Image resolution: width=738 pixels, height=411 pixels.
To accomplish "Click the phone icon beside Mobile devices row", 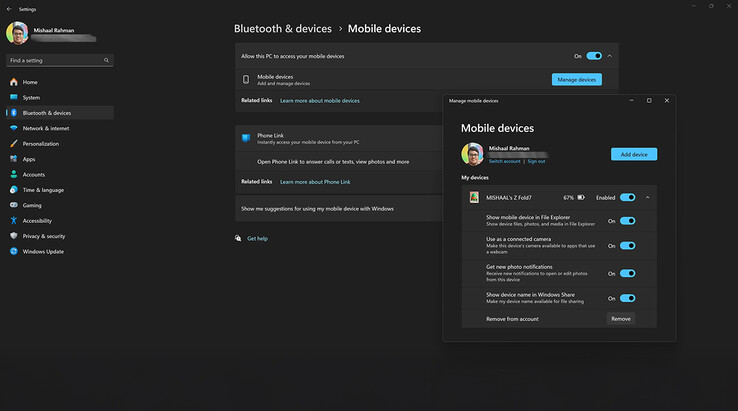I will pos(246,80).
